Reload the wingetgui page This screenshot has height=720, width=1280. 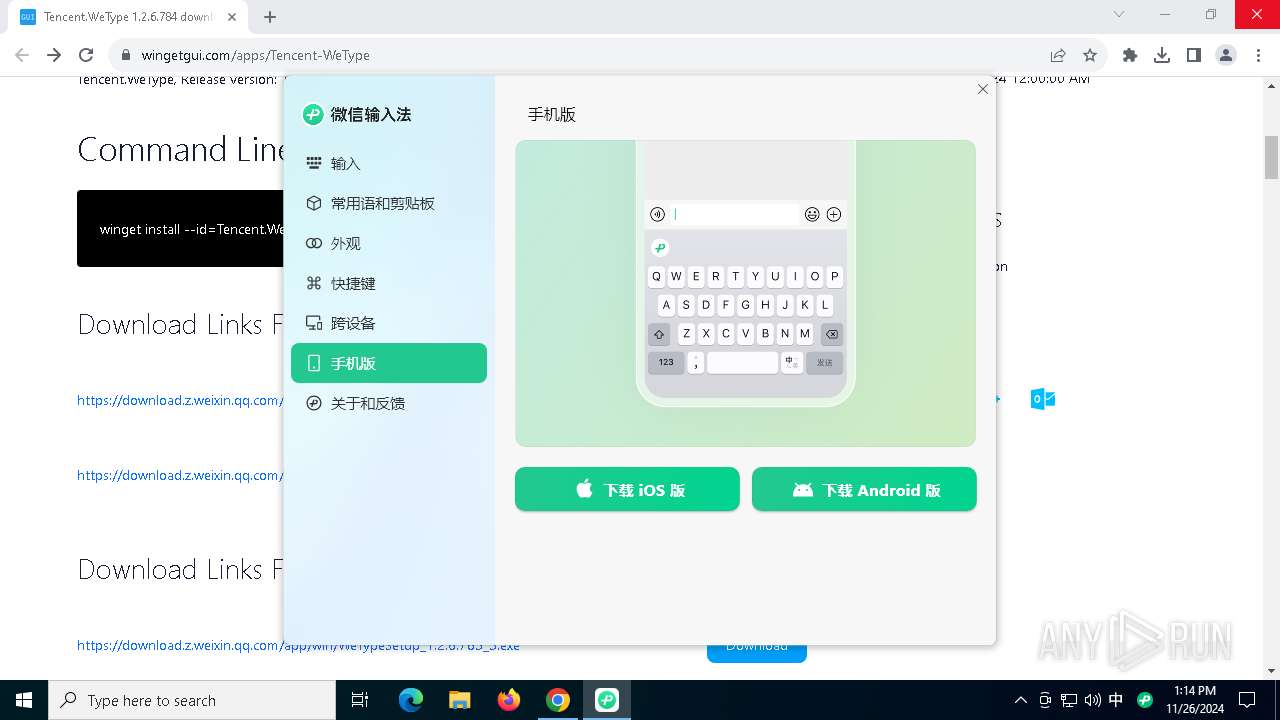click(x=86, y=55)
